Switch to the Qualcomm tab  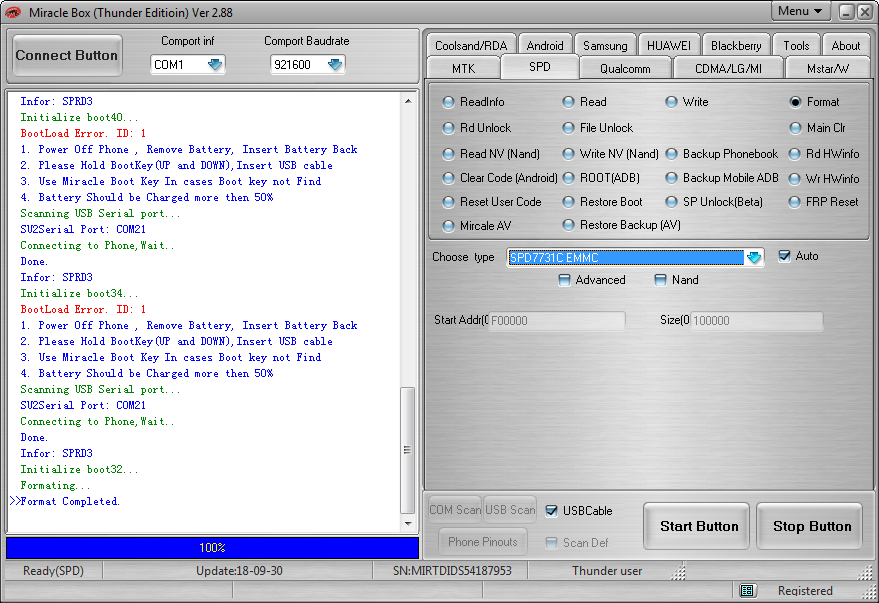(x=625, y=68)
